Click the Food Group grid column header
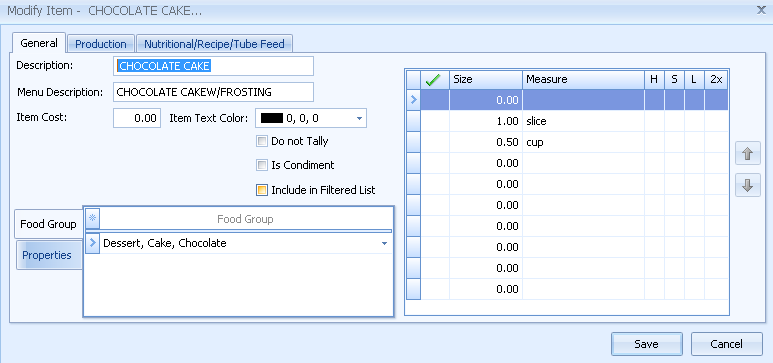773x363 pixels. [246, 218]
